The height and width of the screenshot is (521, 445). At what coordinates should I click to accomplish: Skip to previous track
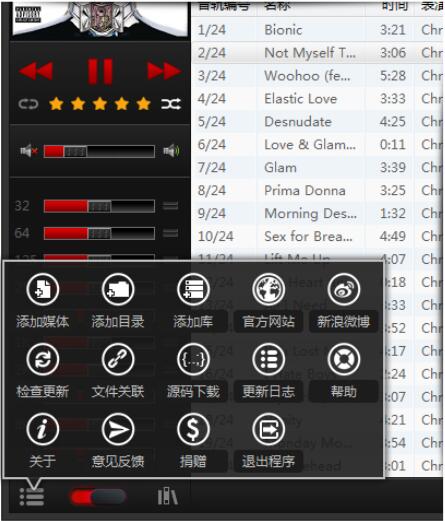pyautogui.click(x=36, y=71)
